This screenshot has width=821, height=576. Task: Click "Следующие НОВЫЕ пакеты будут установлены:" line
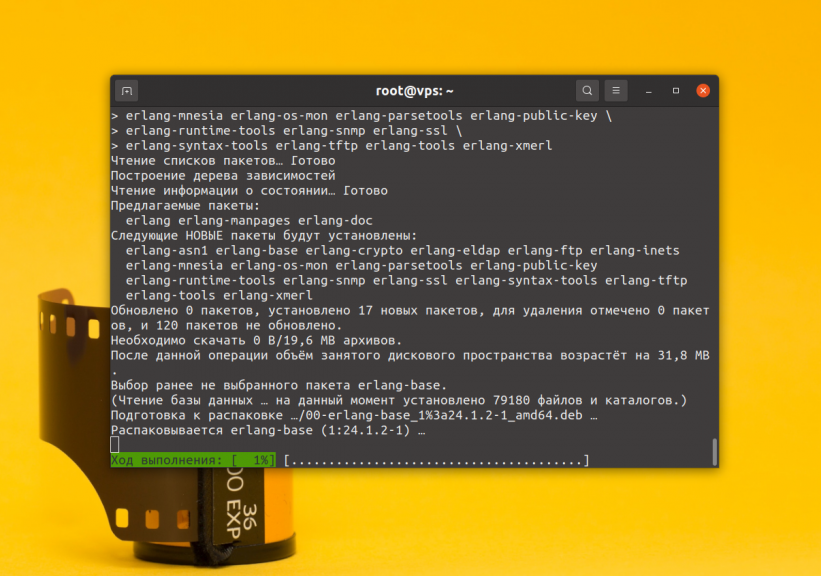pyautogui.click(x=264, y=236)
